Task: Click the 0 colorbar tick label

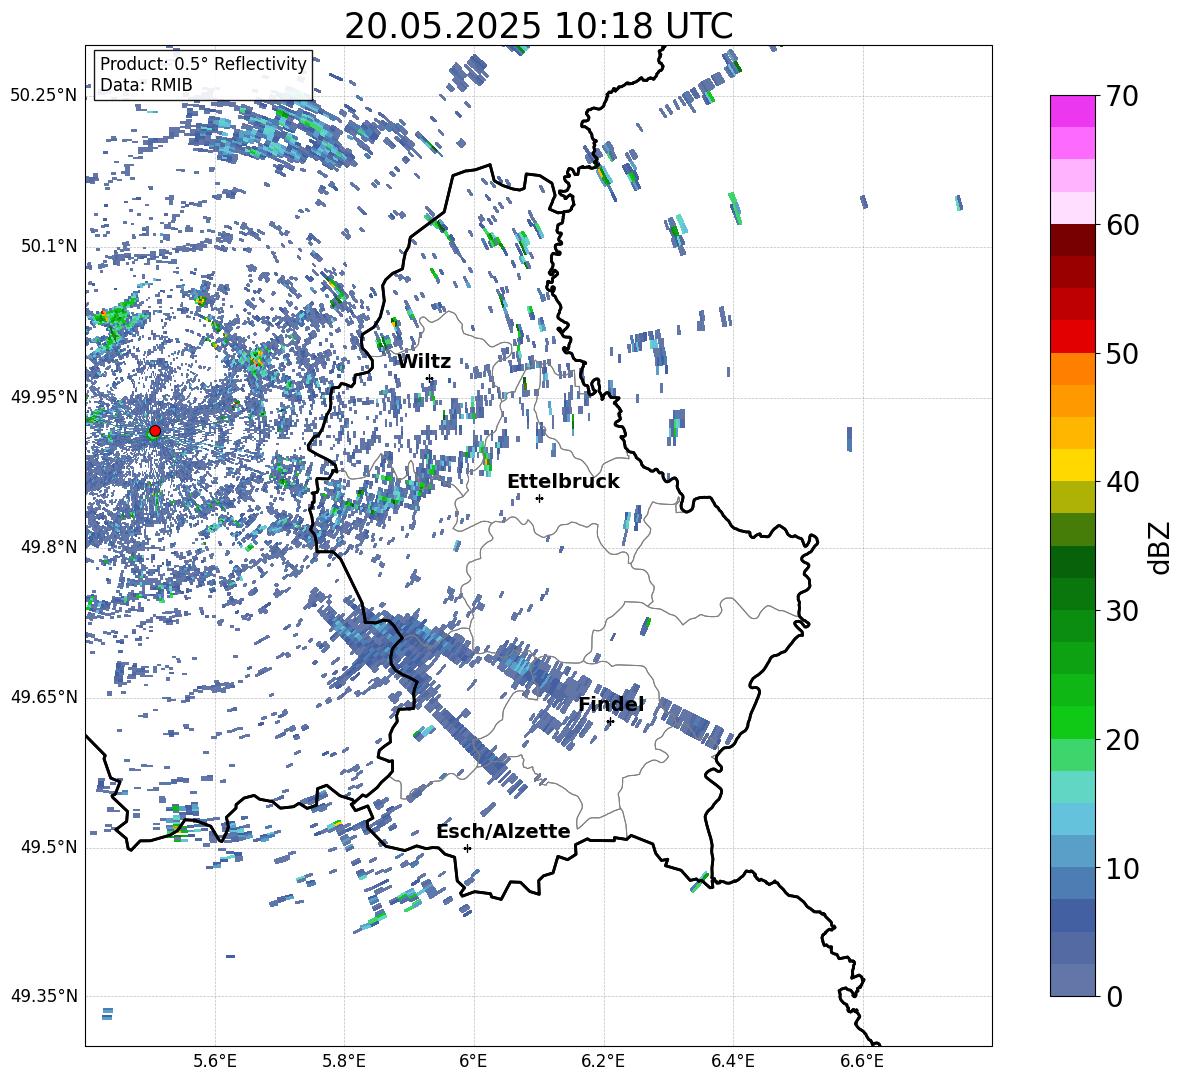Action: click(x=1115, y=997)
